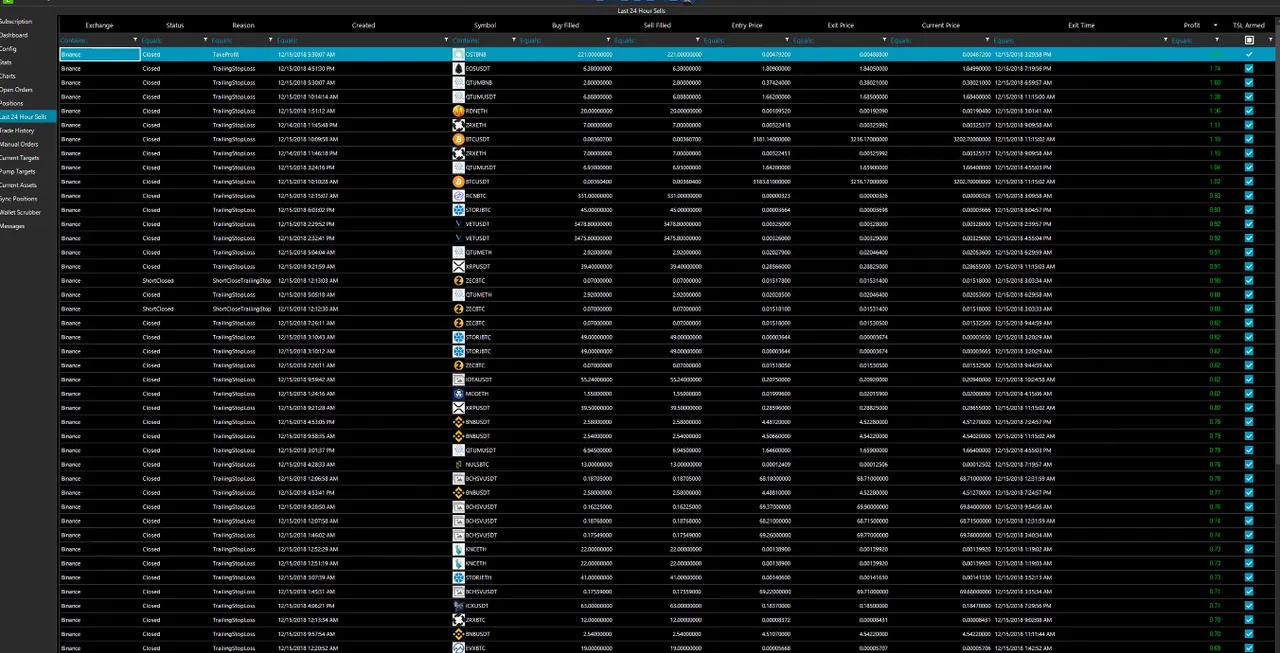Click BCHSVUSDT icon in row created 12:06:58 AM

(x=458, y=478)
